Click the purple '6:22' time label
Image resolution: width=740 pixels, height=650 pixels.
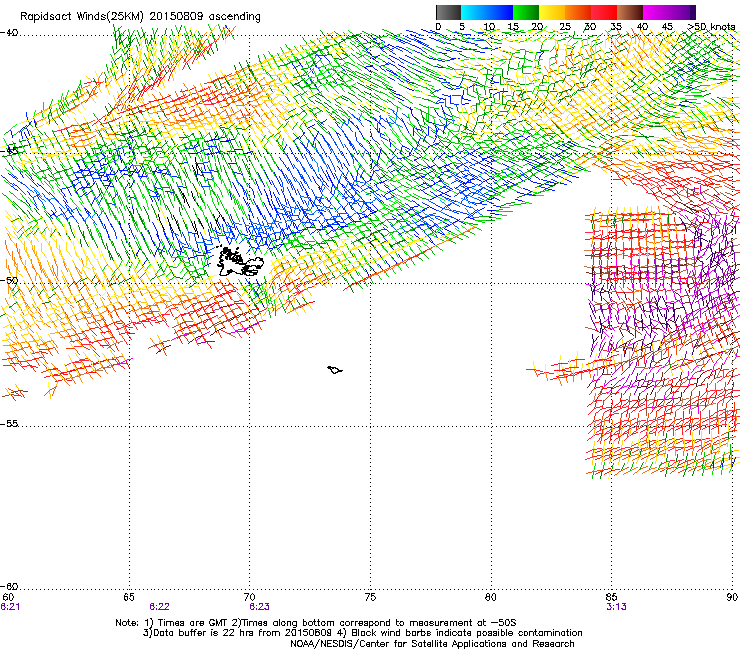[x=160, y=607]
